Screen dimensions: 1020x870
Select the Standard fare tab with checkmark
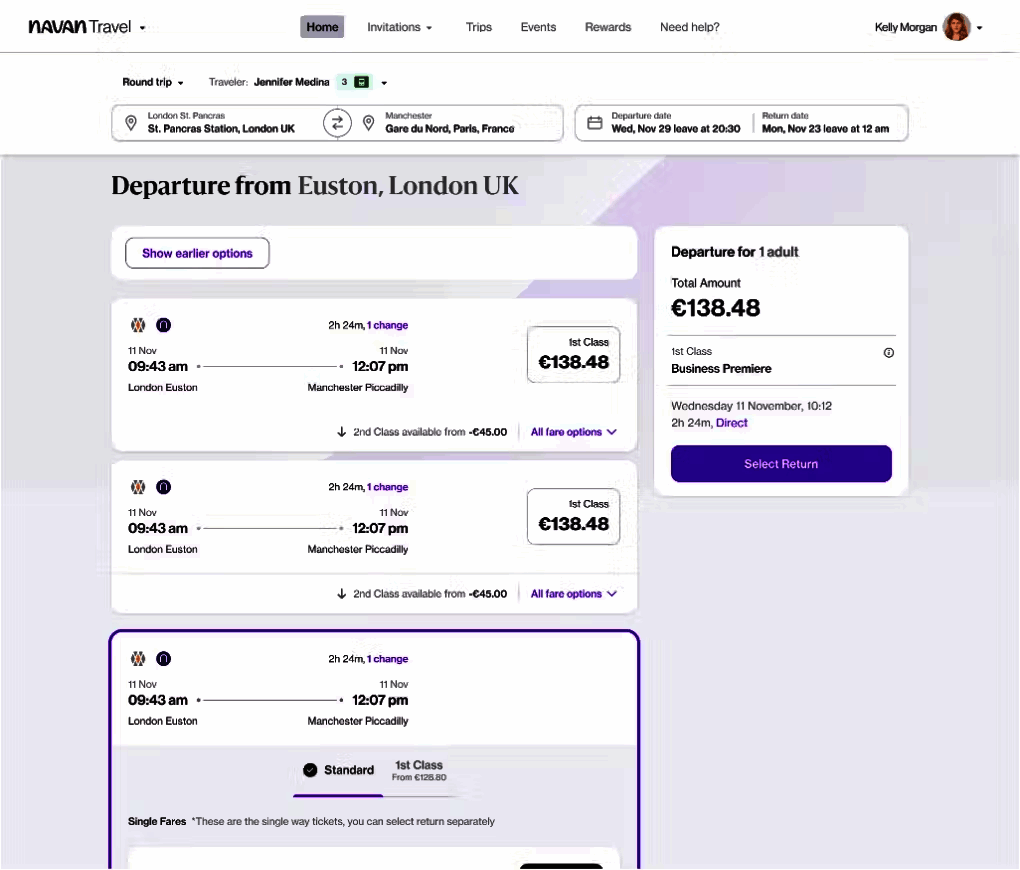[x=338, y=770]
